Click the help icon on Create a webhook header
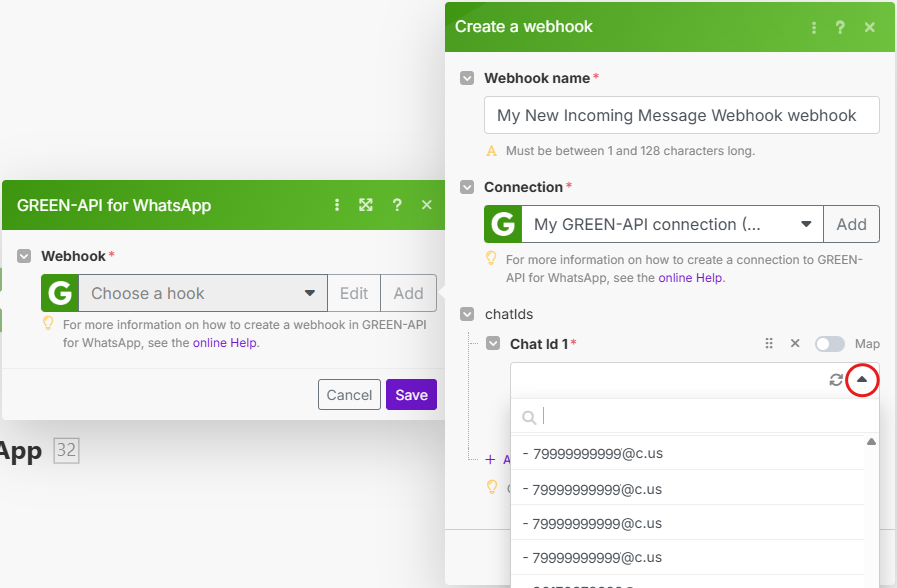Image resolution: width=897 pixels, height=588 pixels. click(x=840, y=27)
